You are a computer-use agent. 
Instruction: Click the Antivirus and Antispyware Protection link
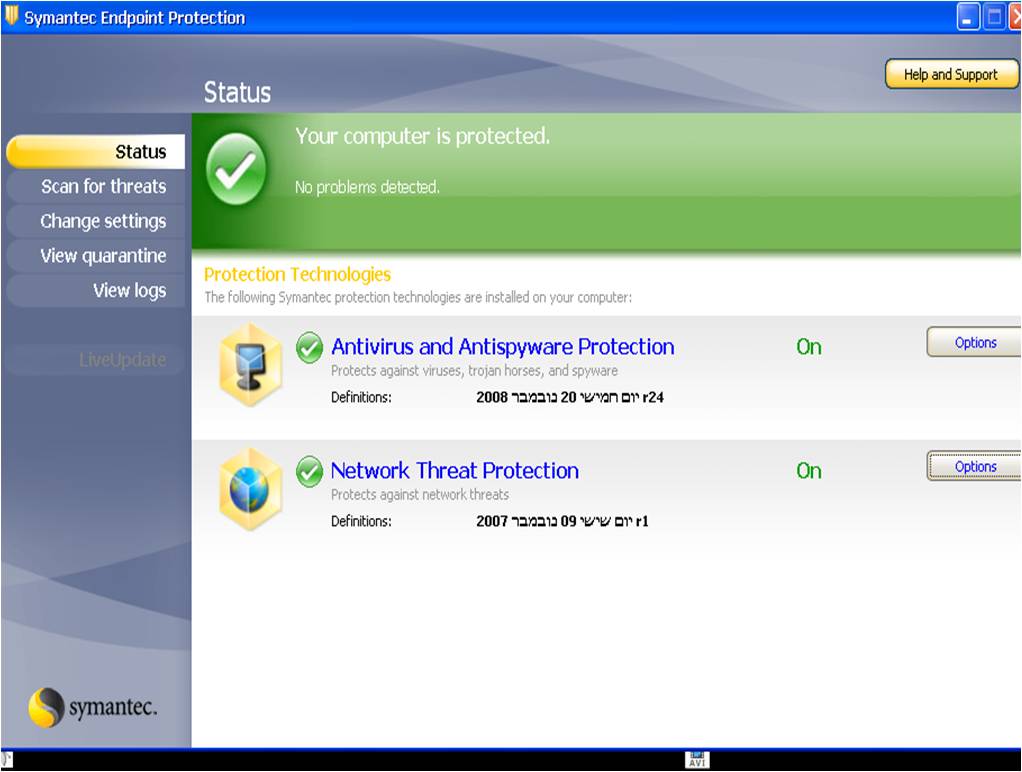503,347
